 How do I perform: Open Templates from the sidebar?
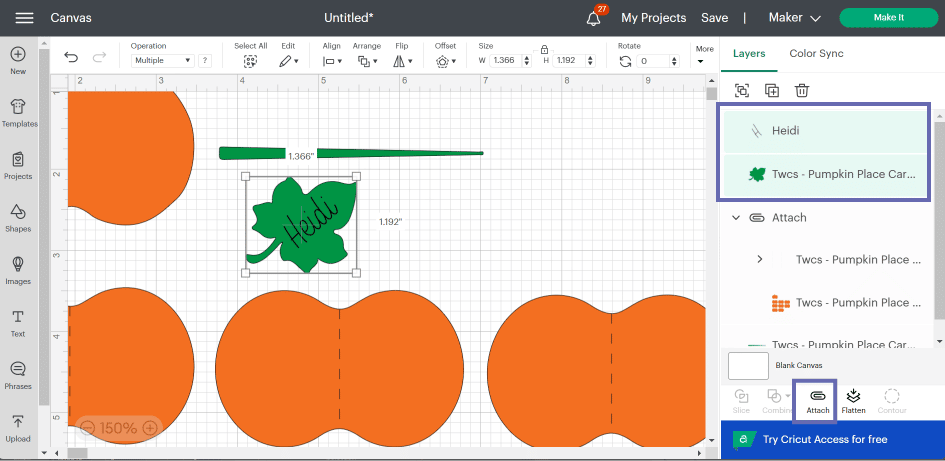(18, 113)
